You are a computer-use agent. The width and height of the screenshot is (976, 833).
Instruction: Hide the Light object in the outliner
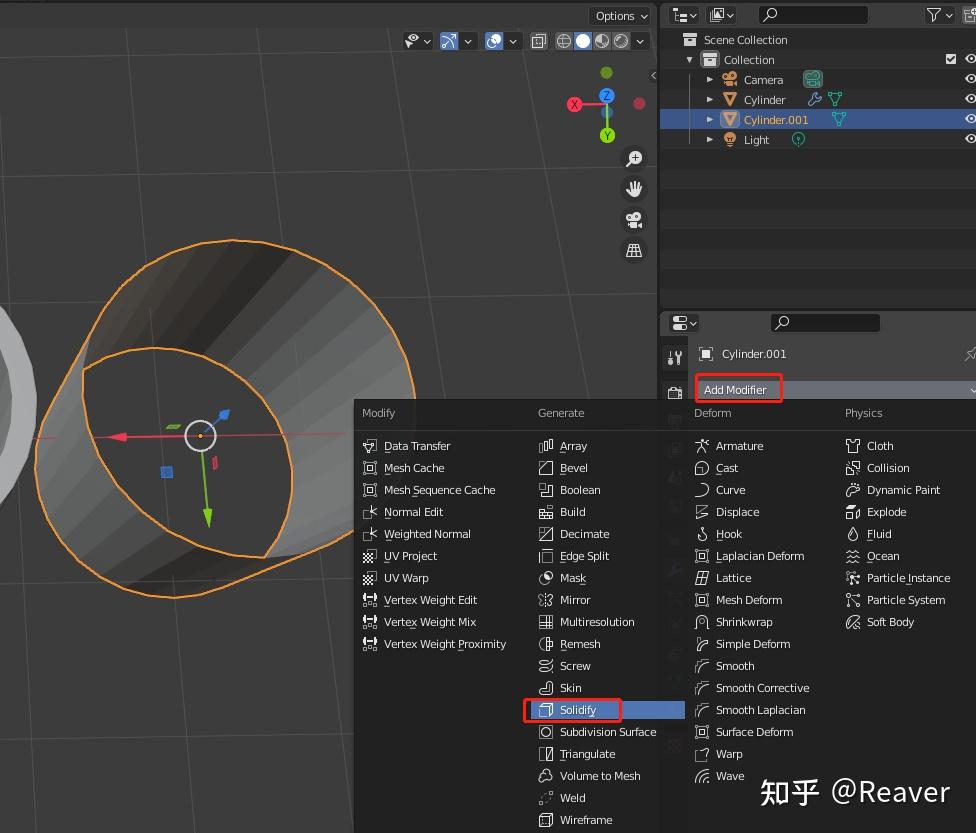click(x=968, y=139)
